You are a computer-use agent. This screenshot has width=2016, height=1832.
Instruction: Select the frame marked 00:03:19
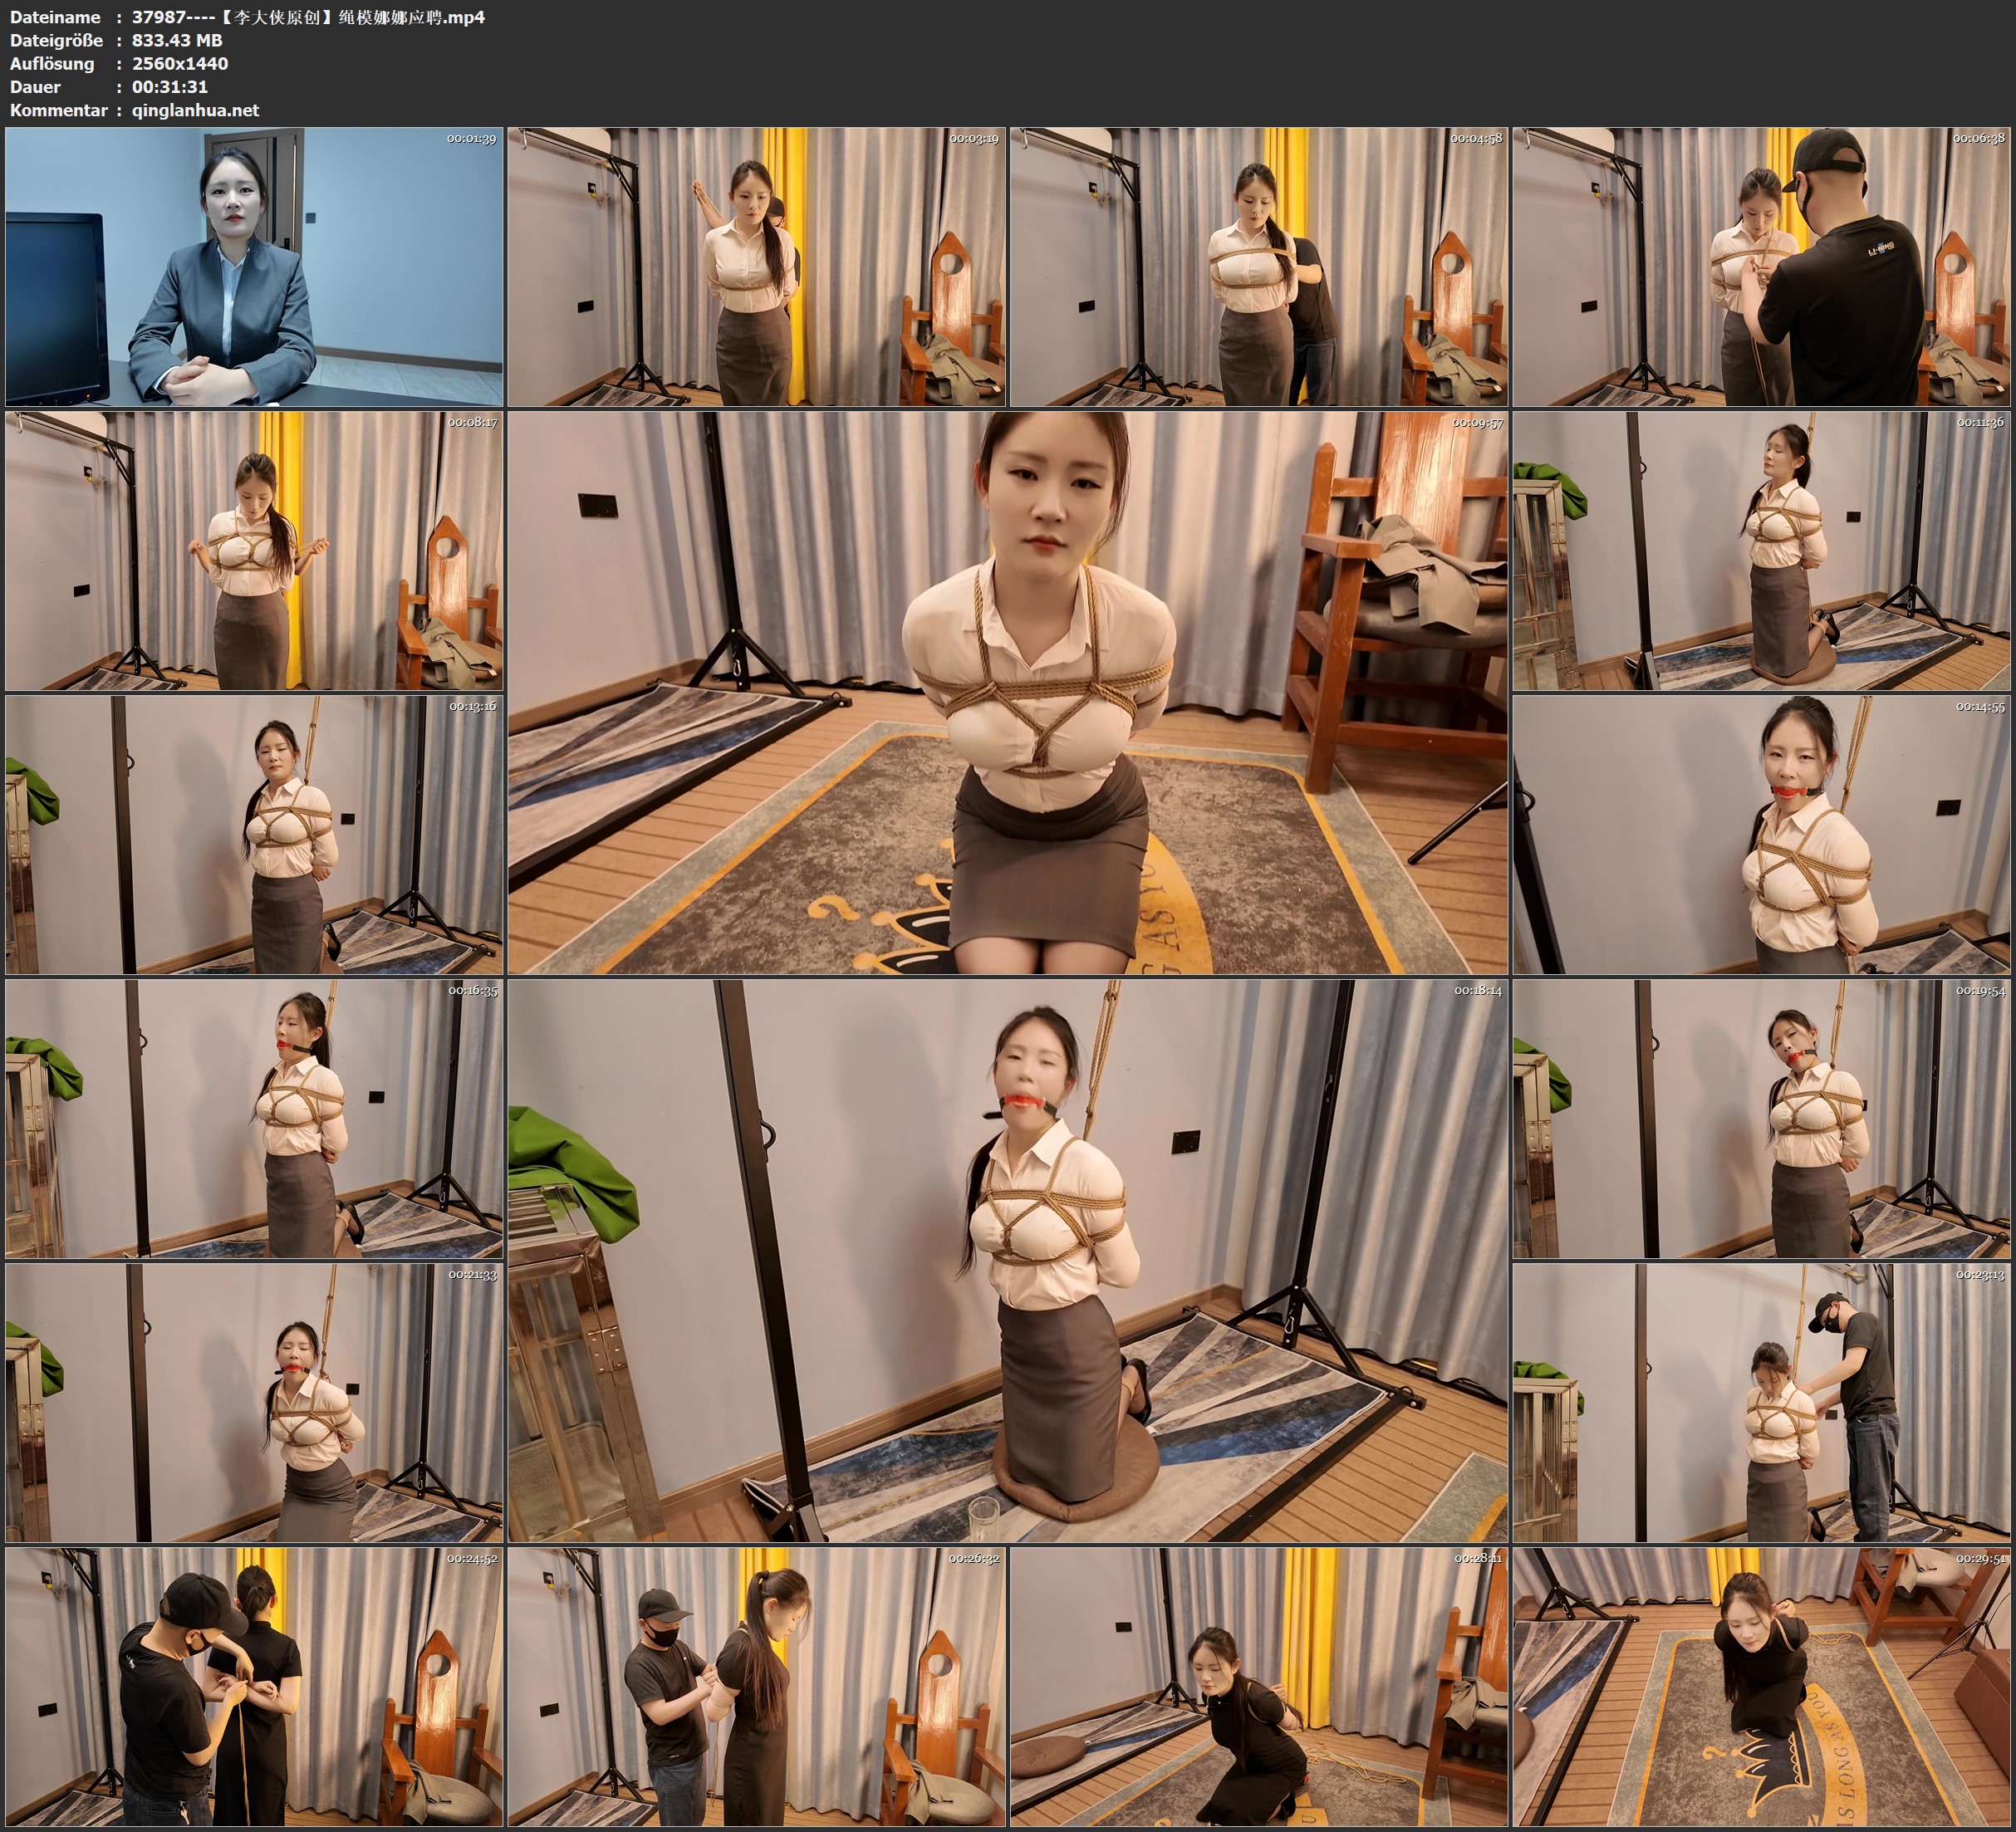coord(756,266)
